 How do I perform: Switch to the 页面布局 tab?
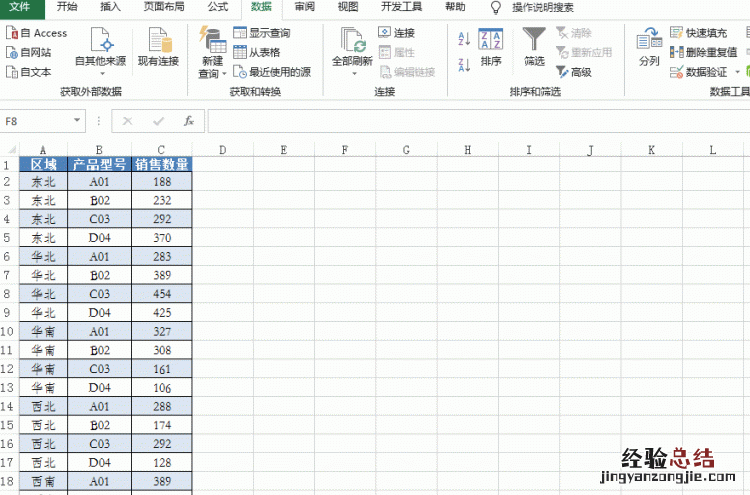164,7
